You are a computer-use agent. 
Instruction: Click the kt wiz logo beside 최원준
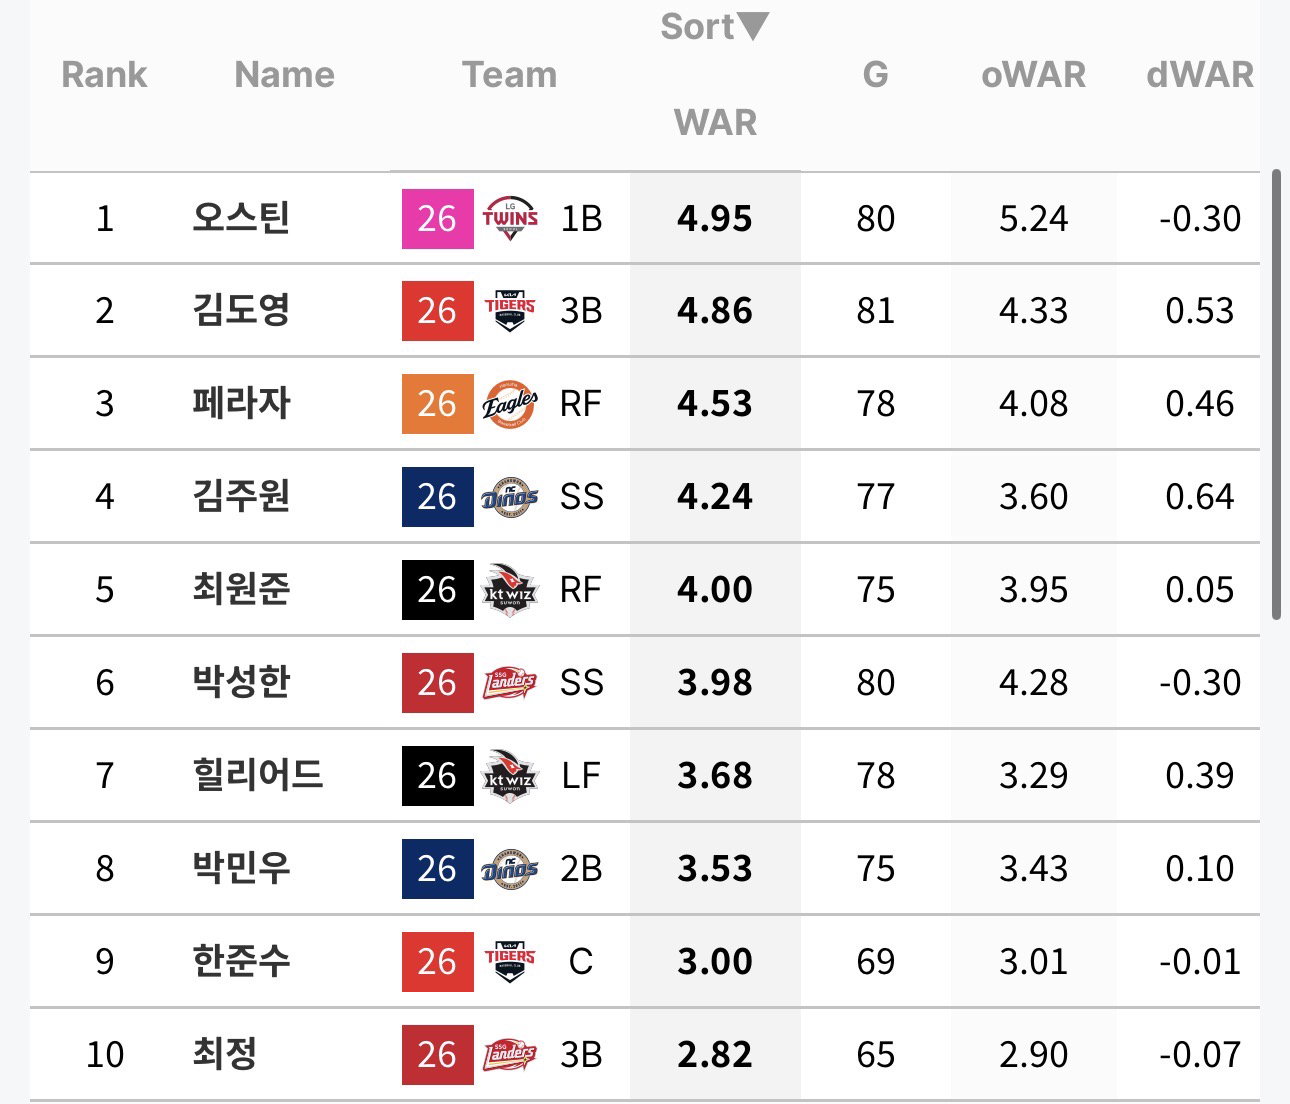(x=510, y=589)
